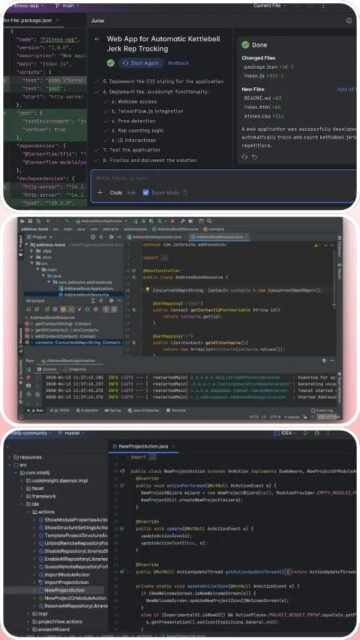Select ShowModulePropertiesAction in project tree
This screenshot has width=360, height=640.
point(73,520)
